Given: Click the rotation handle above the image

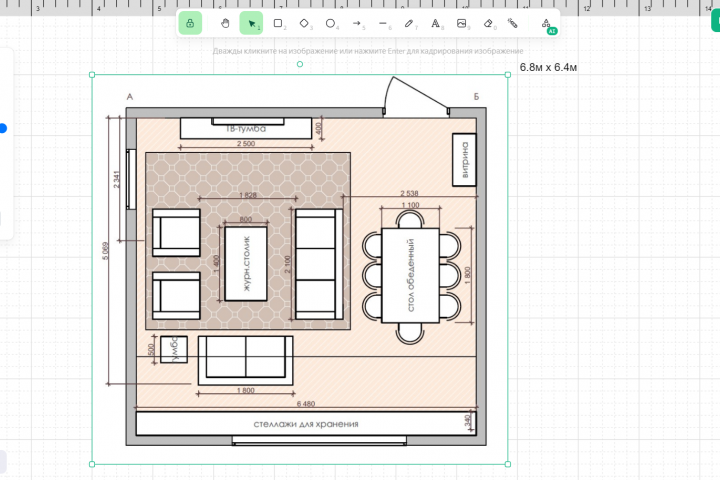Looking at the screenshot, I should 300,64.
